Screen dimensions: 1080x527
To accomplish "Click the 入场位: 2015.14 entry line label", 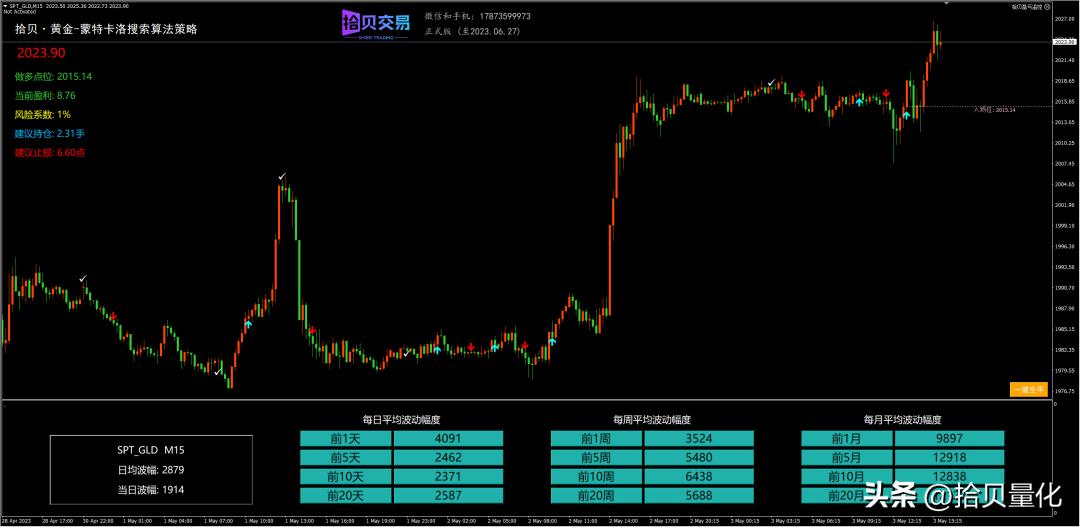I will 994,110.
